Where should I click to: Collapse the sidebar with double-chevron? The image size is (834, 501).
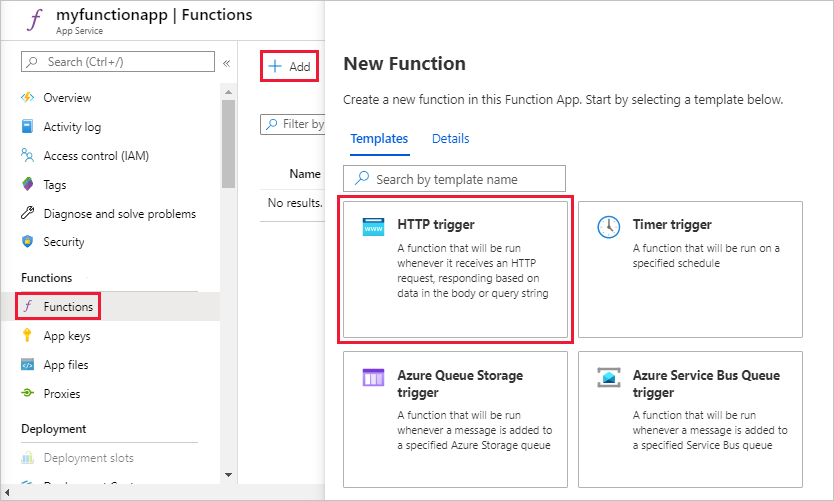226,63
